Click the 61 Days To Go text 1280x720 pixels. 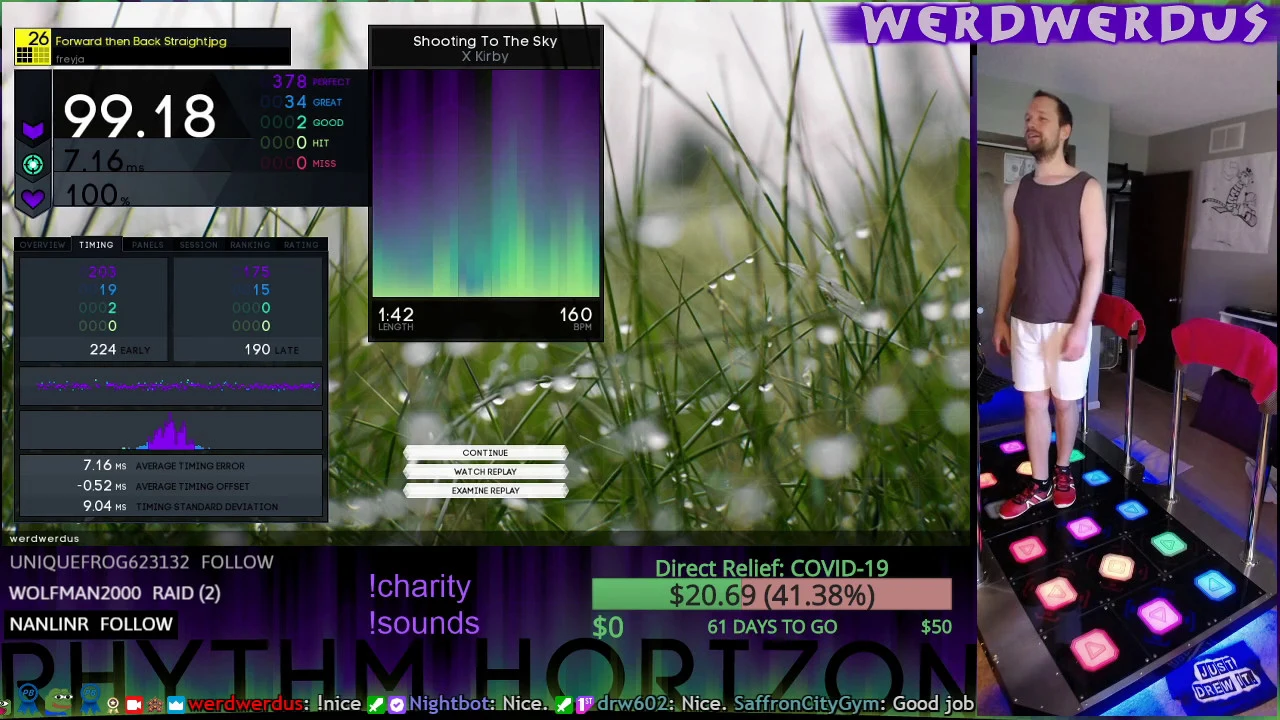(x=772, y=627)
